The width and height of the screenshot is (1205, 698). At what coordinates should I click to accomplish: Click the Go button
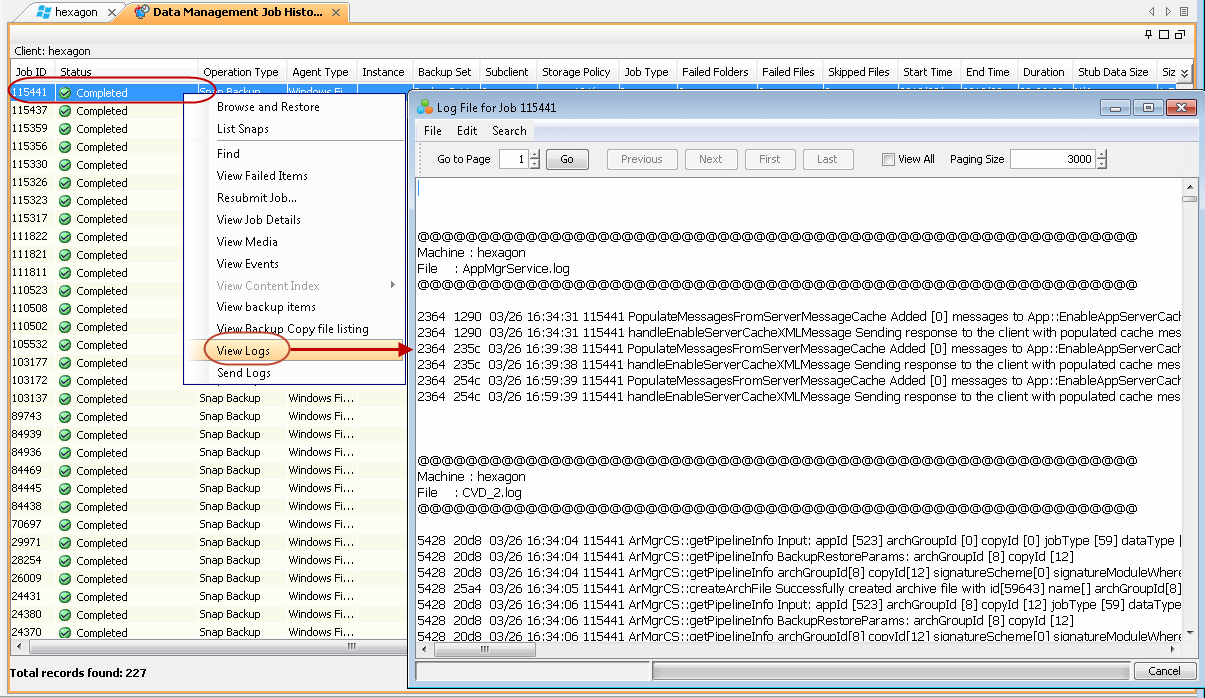pyautogui.click(x=567, y=158)
